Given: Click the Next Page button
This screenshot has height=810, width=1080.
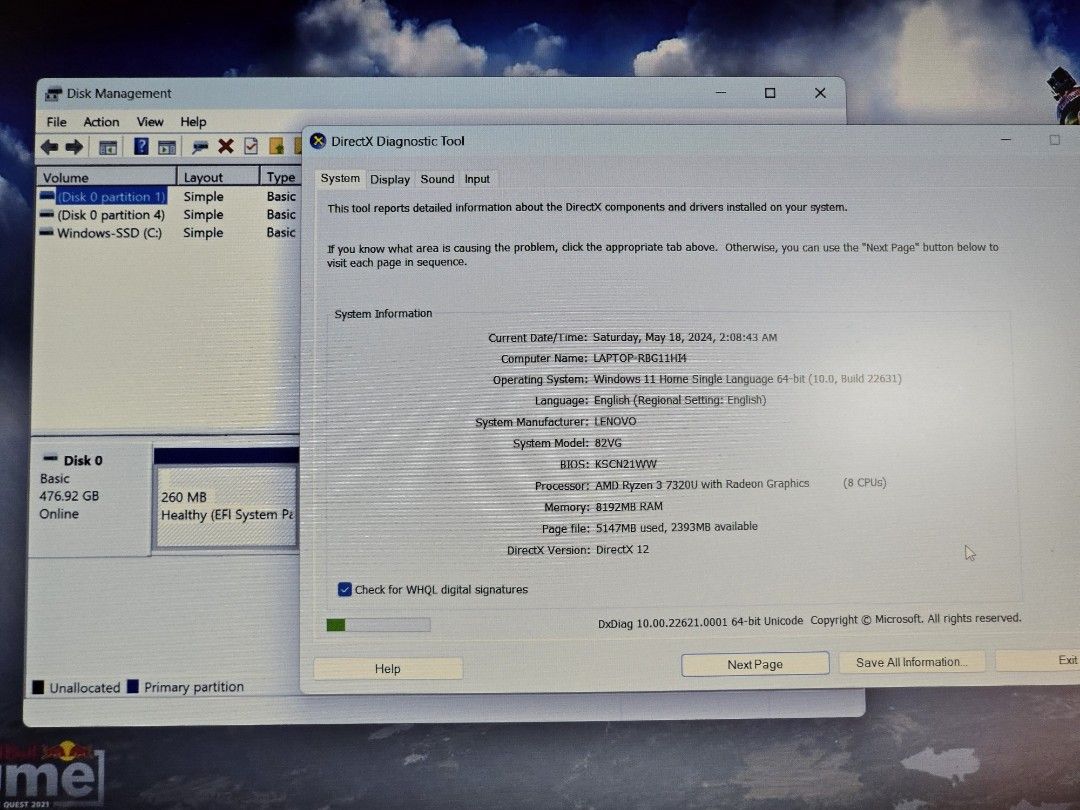Looking at the screenshot, I should pos(755,664).
